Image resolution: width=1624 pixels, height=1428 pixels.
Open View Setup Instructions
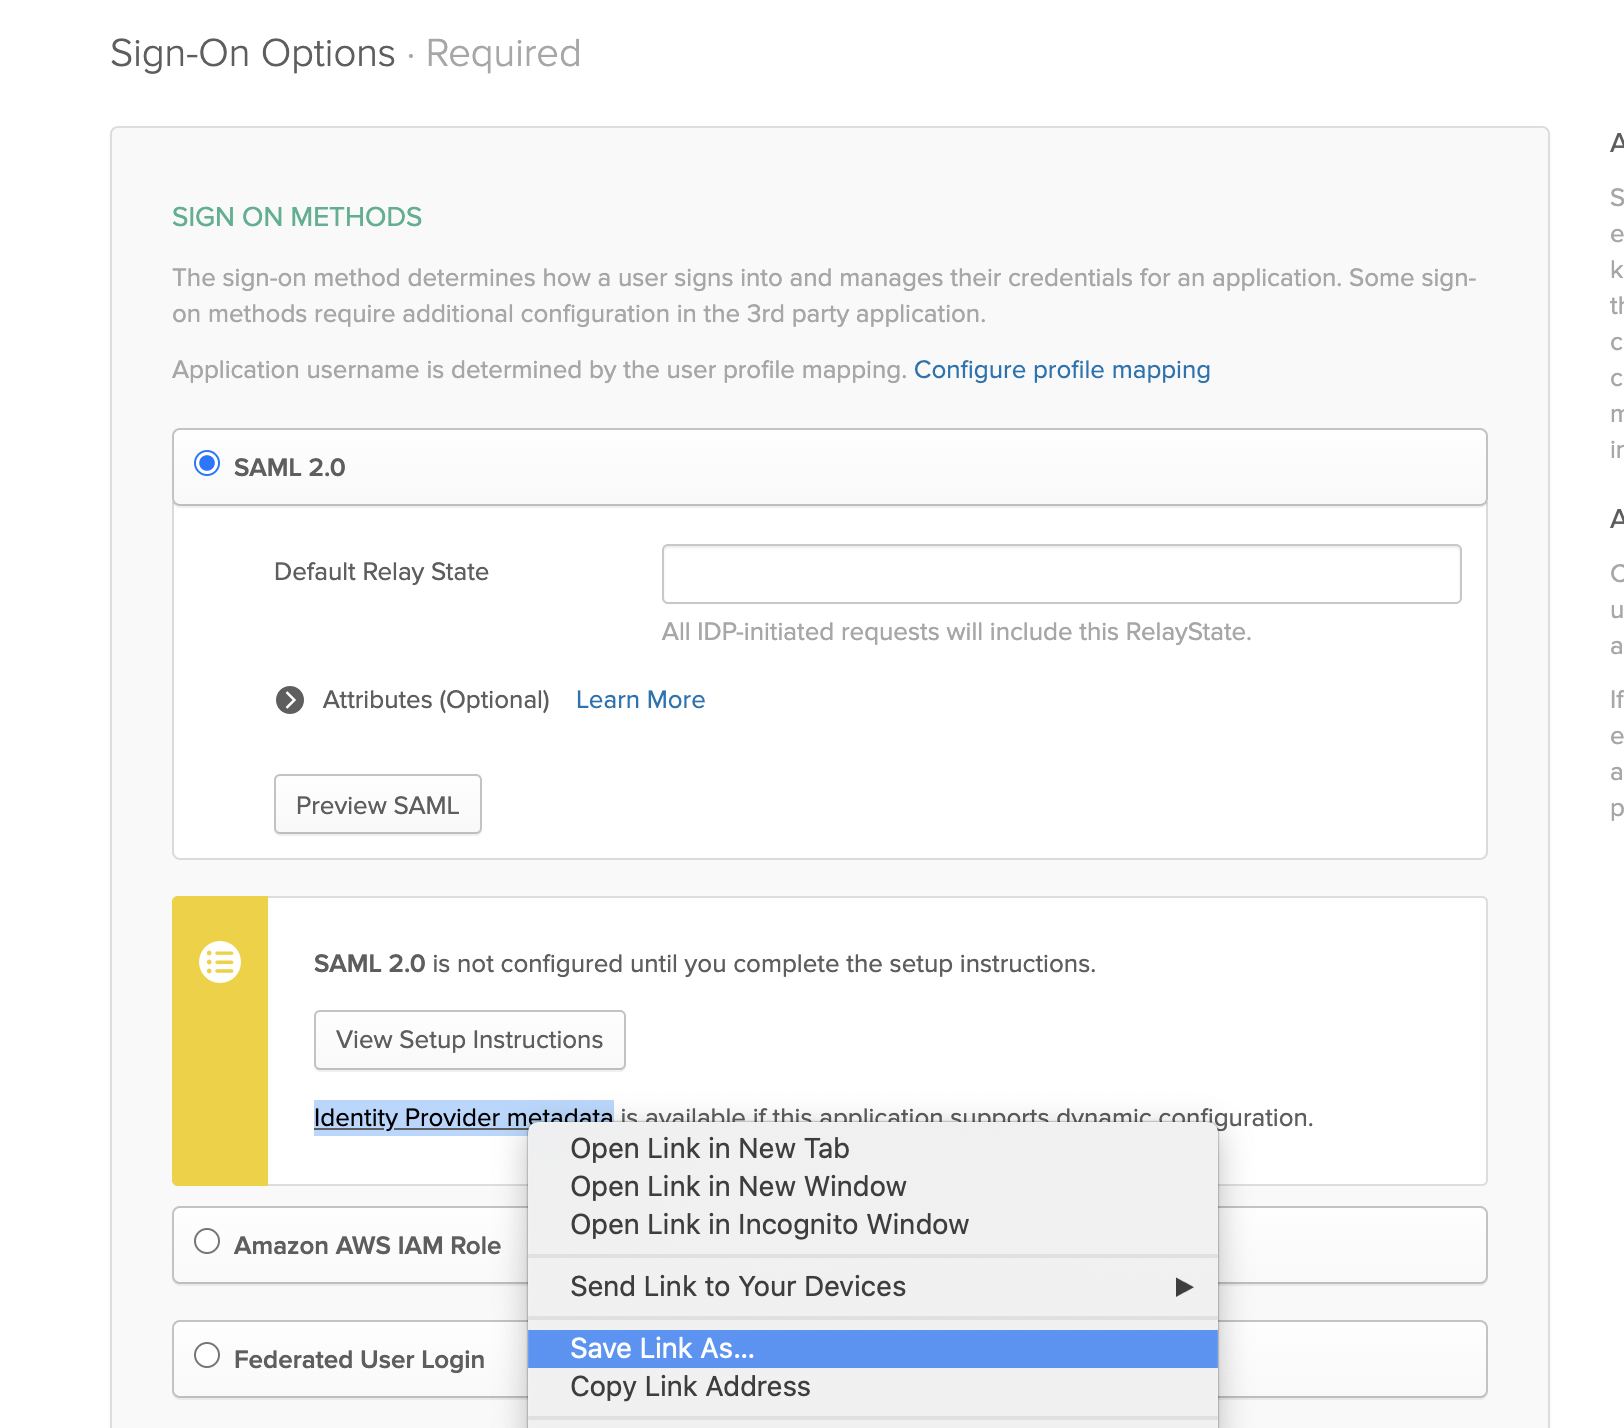(x=469, y=1040)
